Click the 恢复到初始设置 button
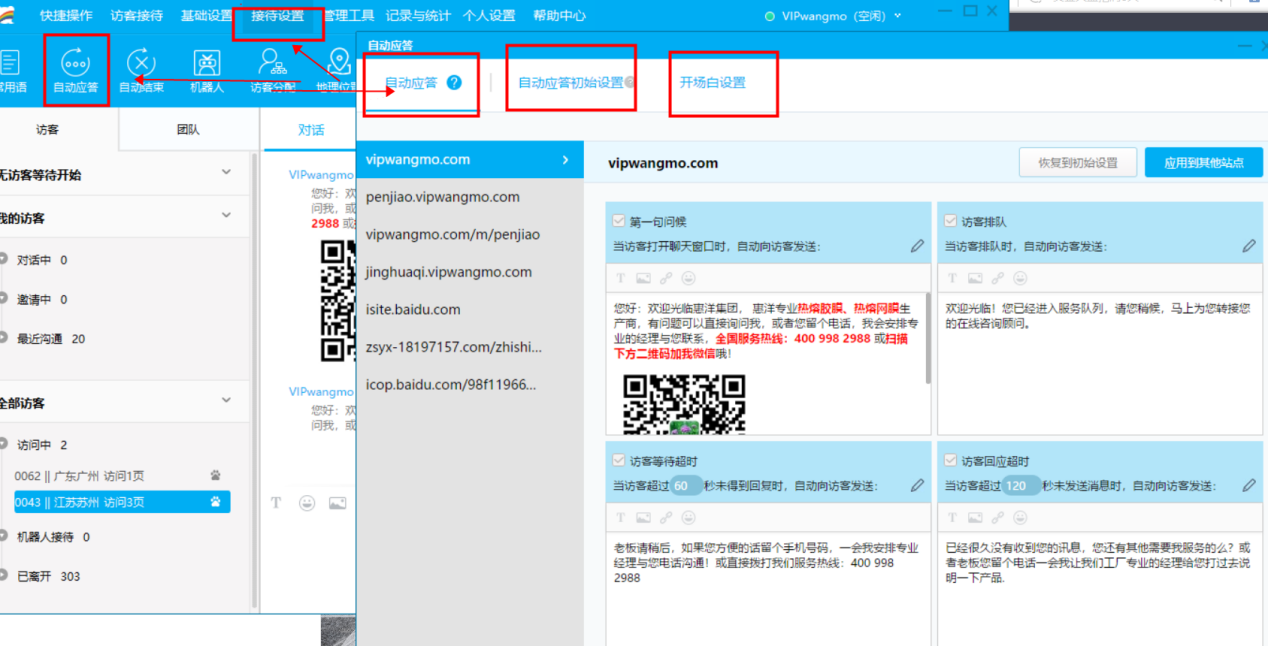The height and width of the screenshot is (646, 1268). (x=1078, y=161)
